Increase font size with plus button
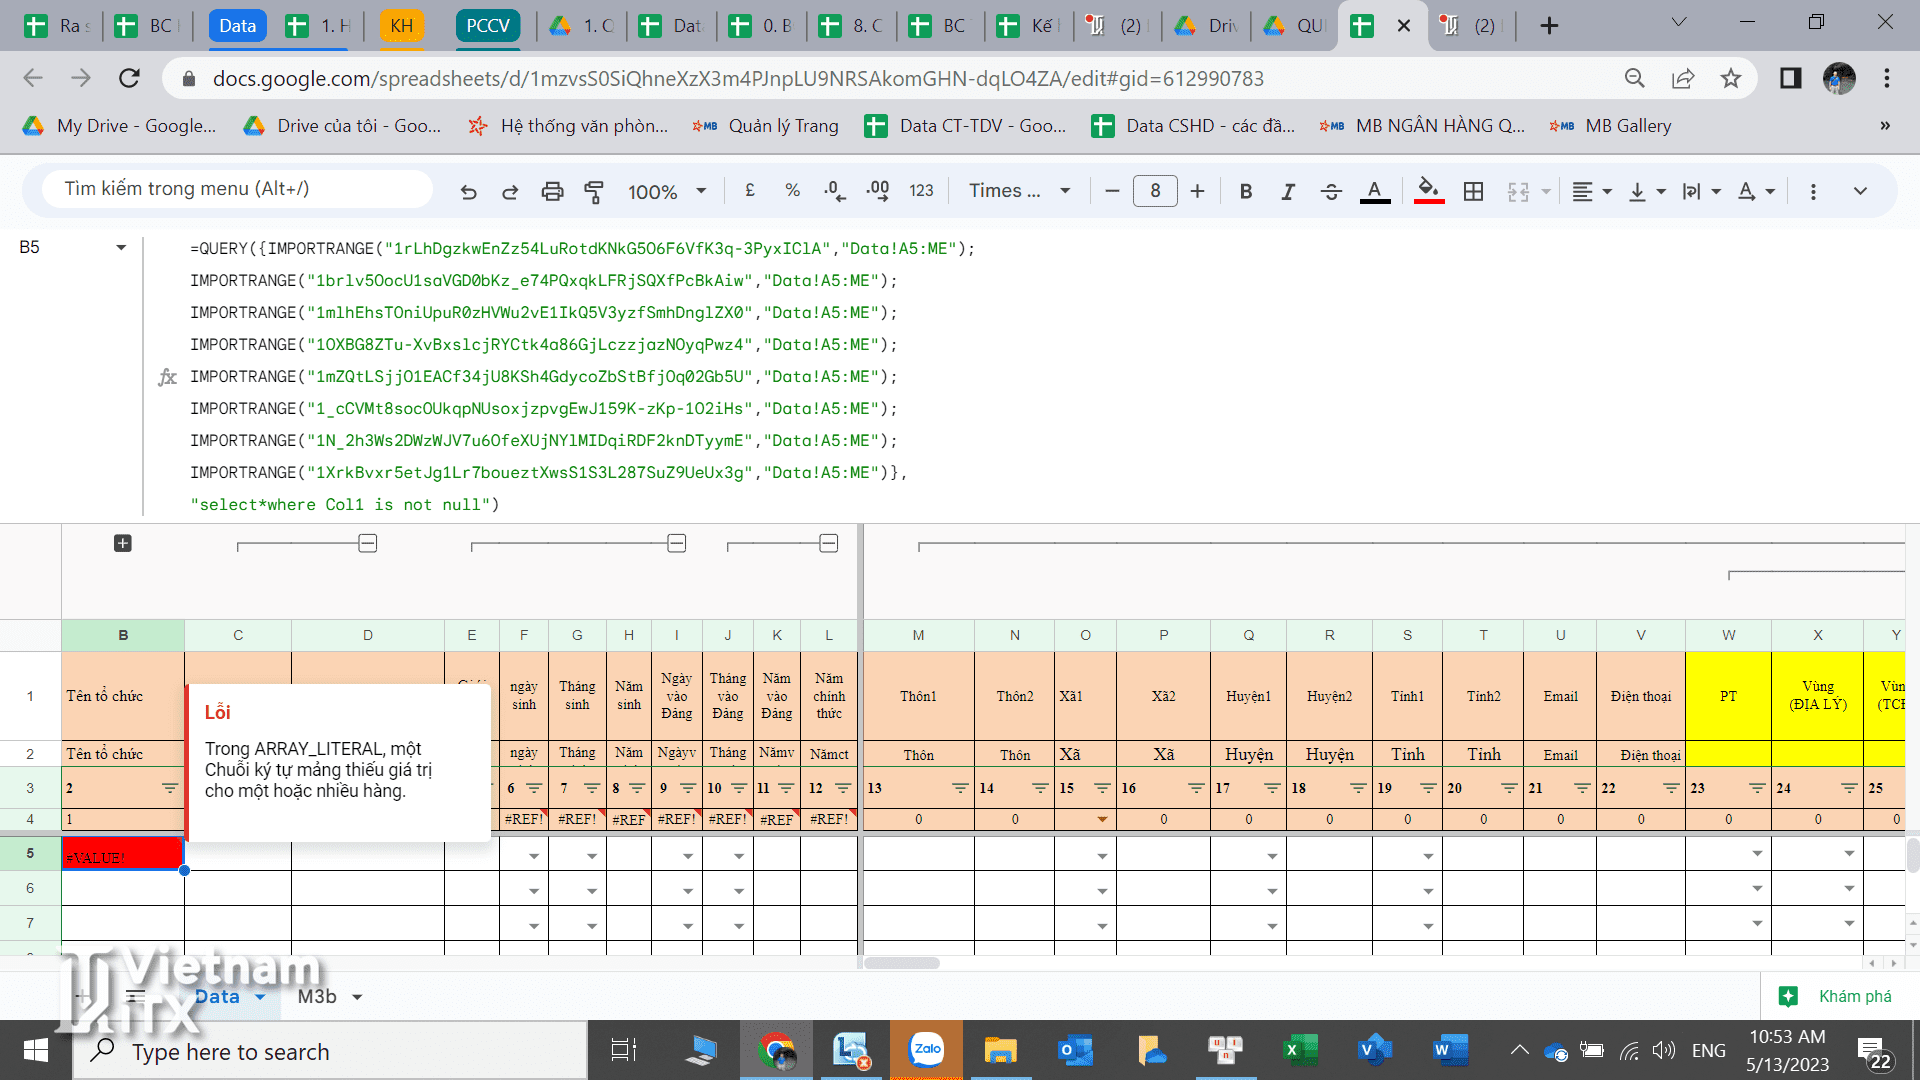This screenshot has height=1080, width=1920. click(x=1197, y=191)
